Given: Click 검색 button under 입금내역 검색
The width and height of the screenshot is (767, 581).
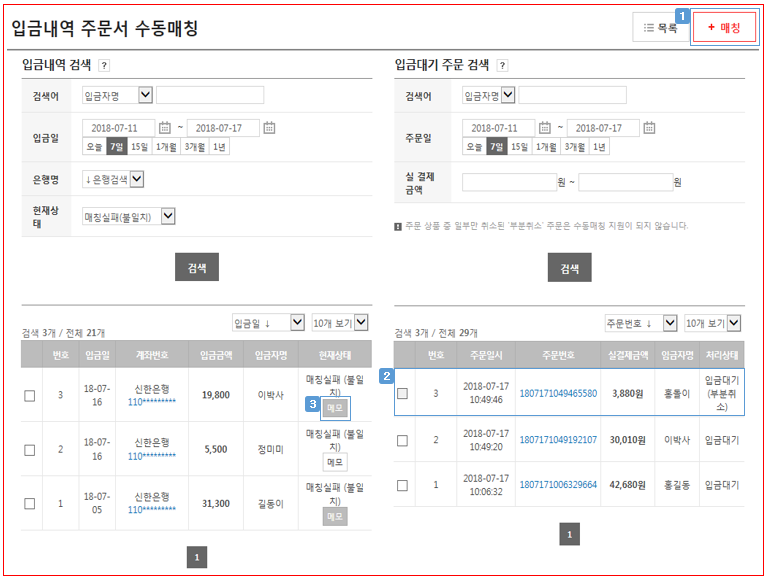Looking at the screenshot, I should pos(197,267).
